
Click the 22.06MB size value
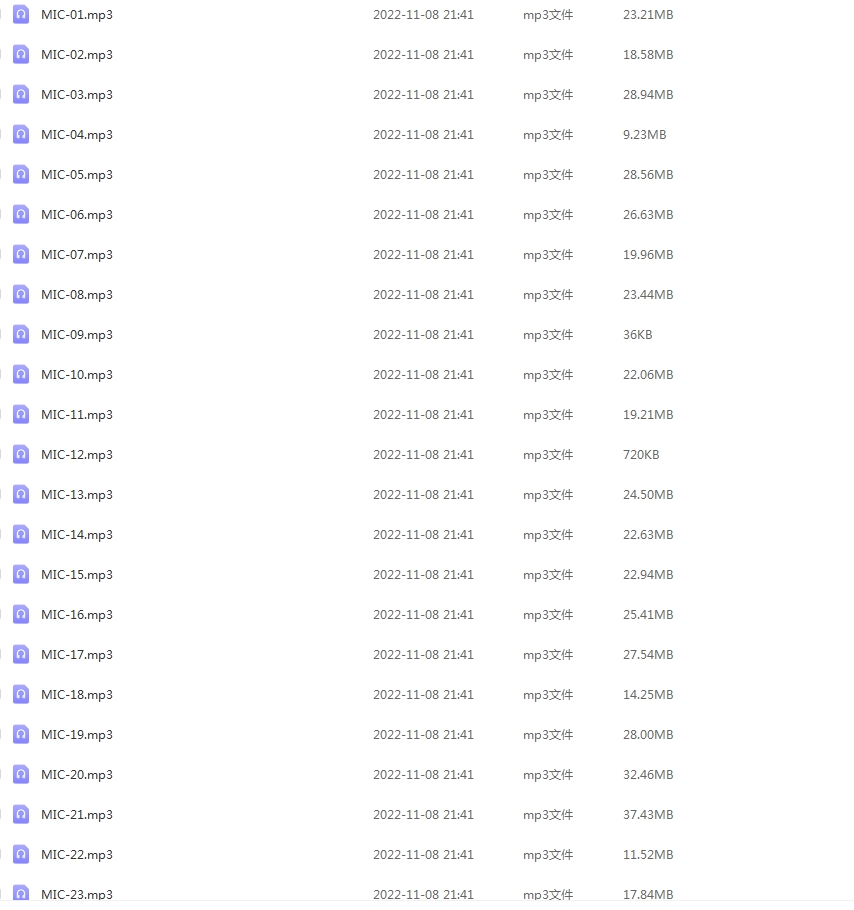648,375
